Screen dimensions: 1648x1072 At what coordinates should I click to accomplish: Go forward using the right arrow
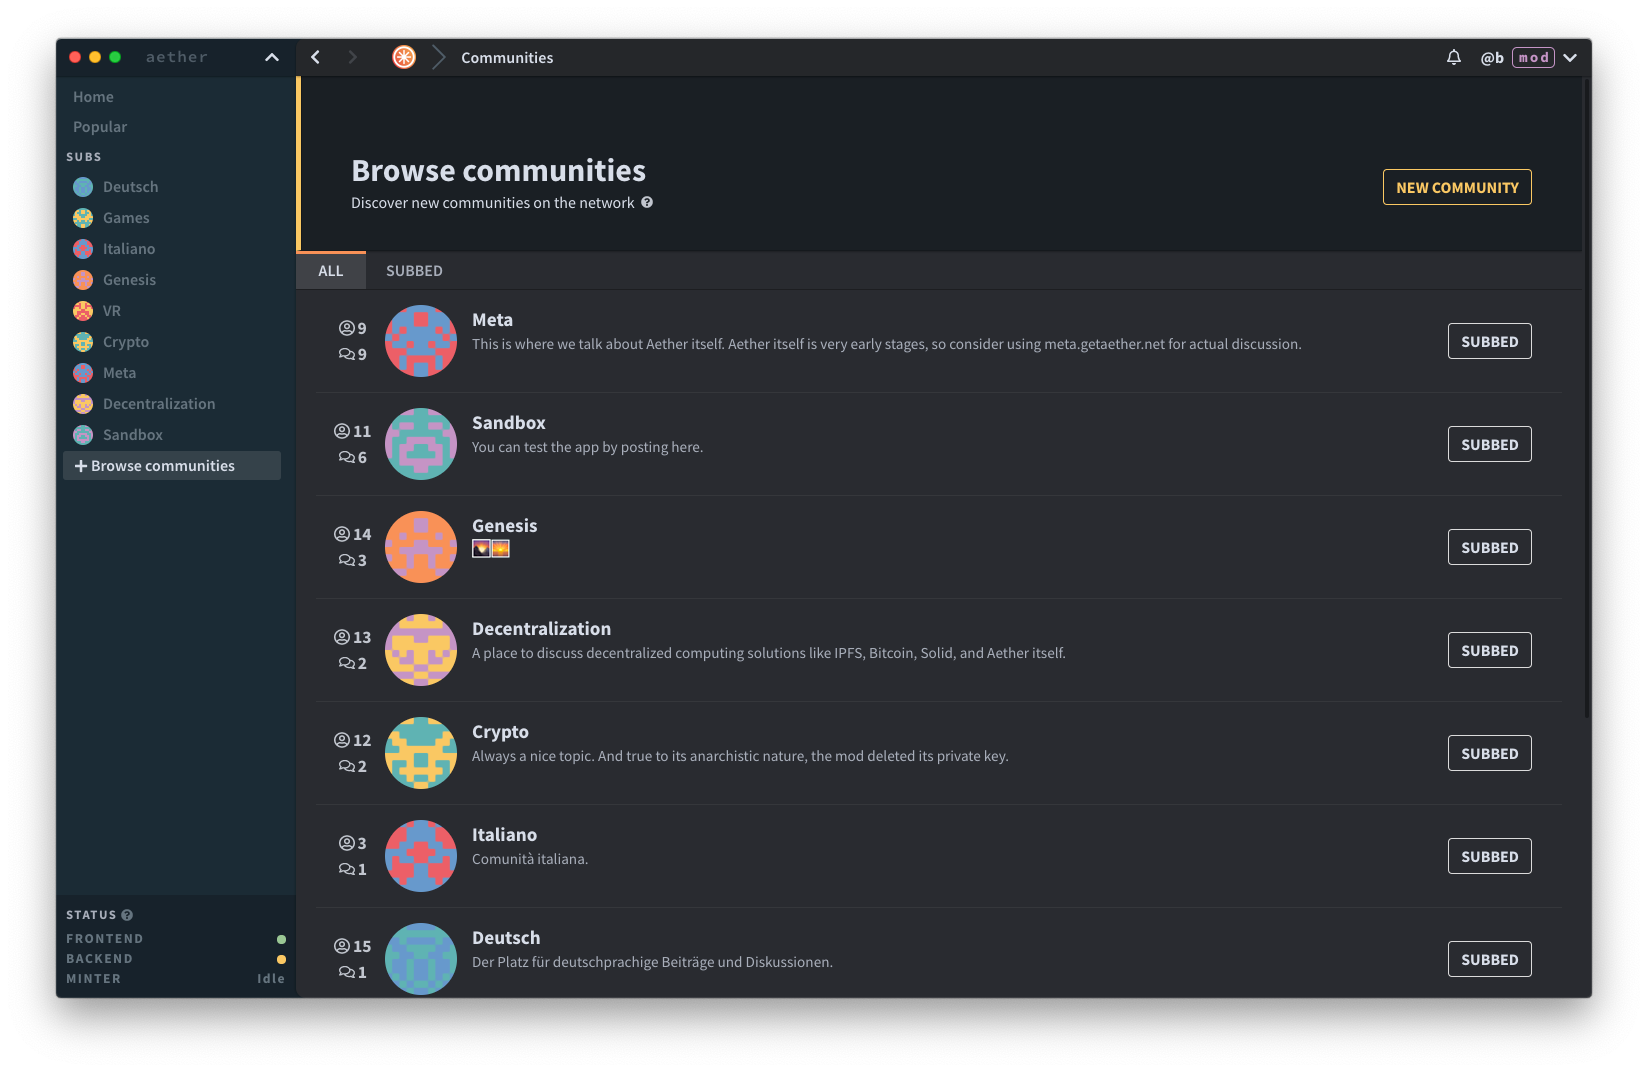click(x=352, y=58)
